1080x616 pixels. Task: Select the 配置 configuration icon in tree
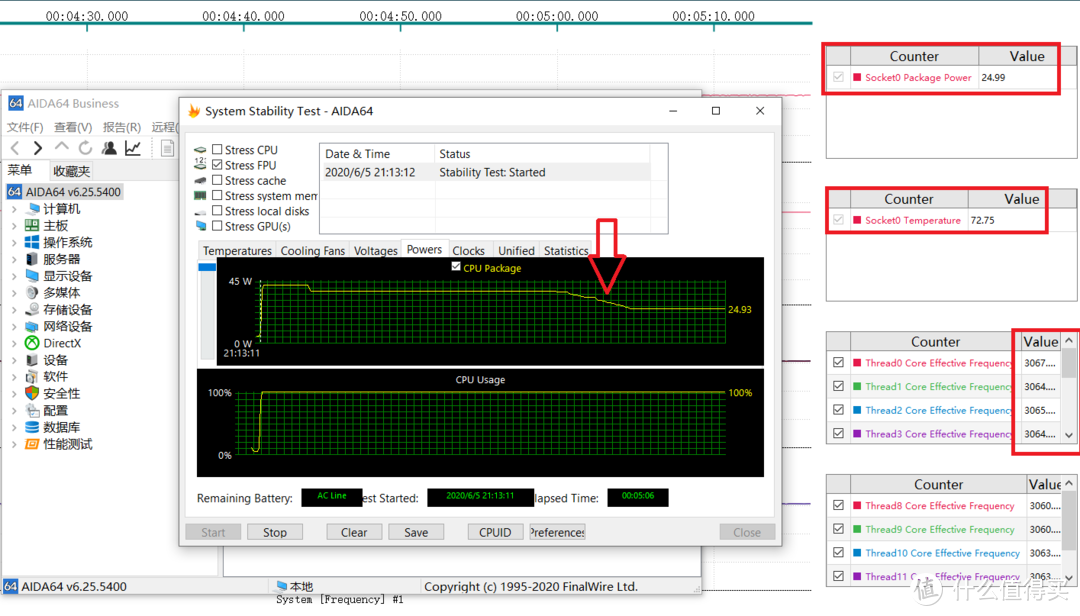point(32,410)
